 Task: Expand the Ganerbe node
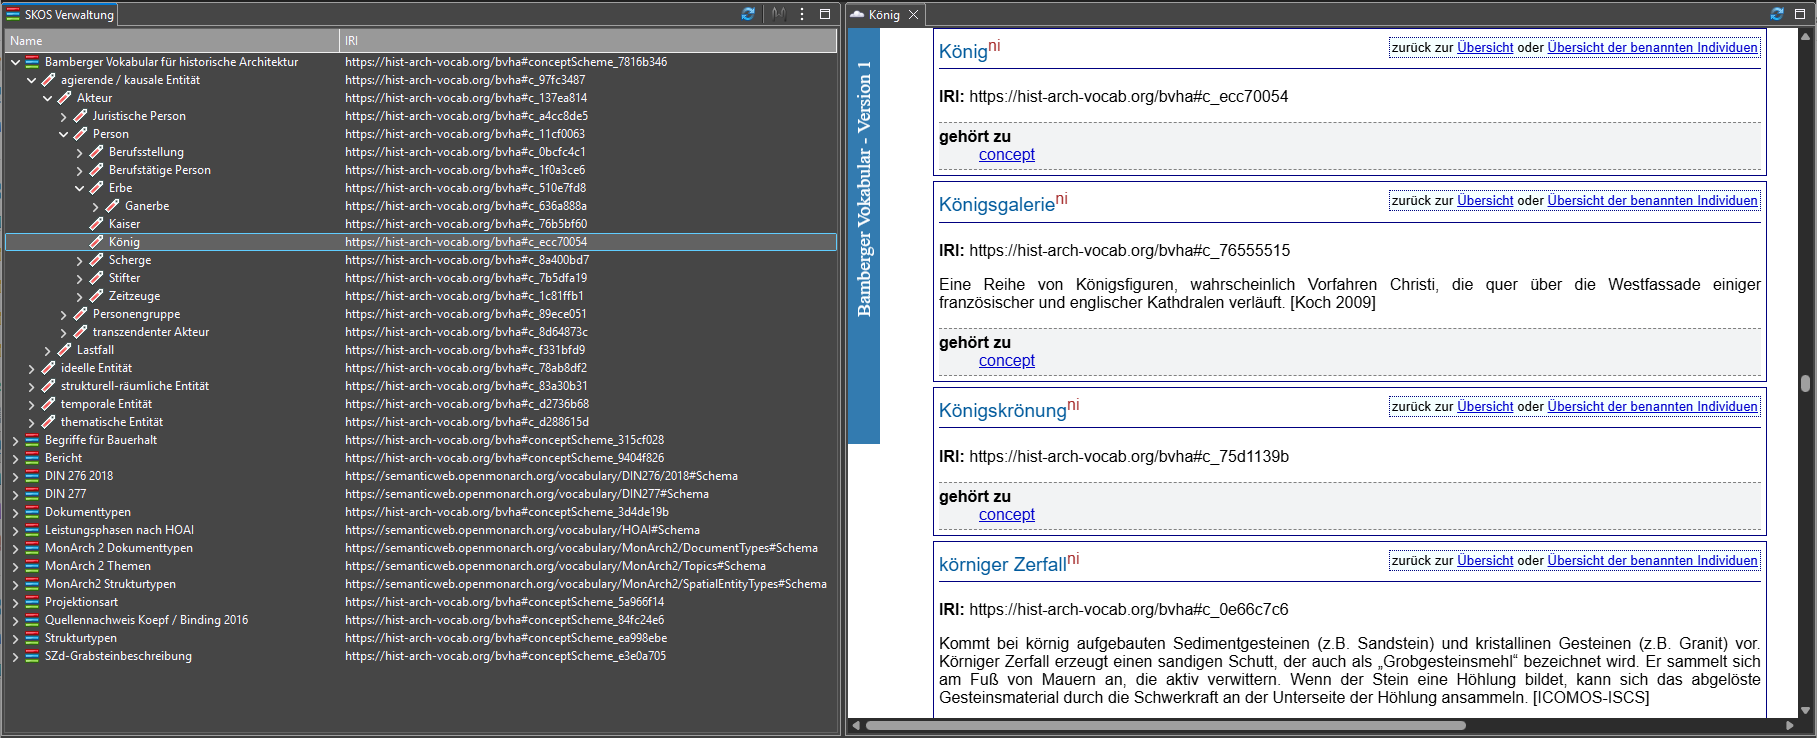pyautogui.click(x=95, y=206)
